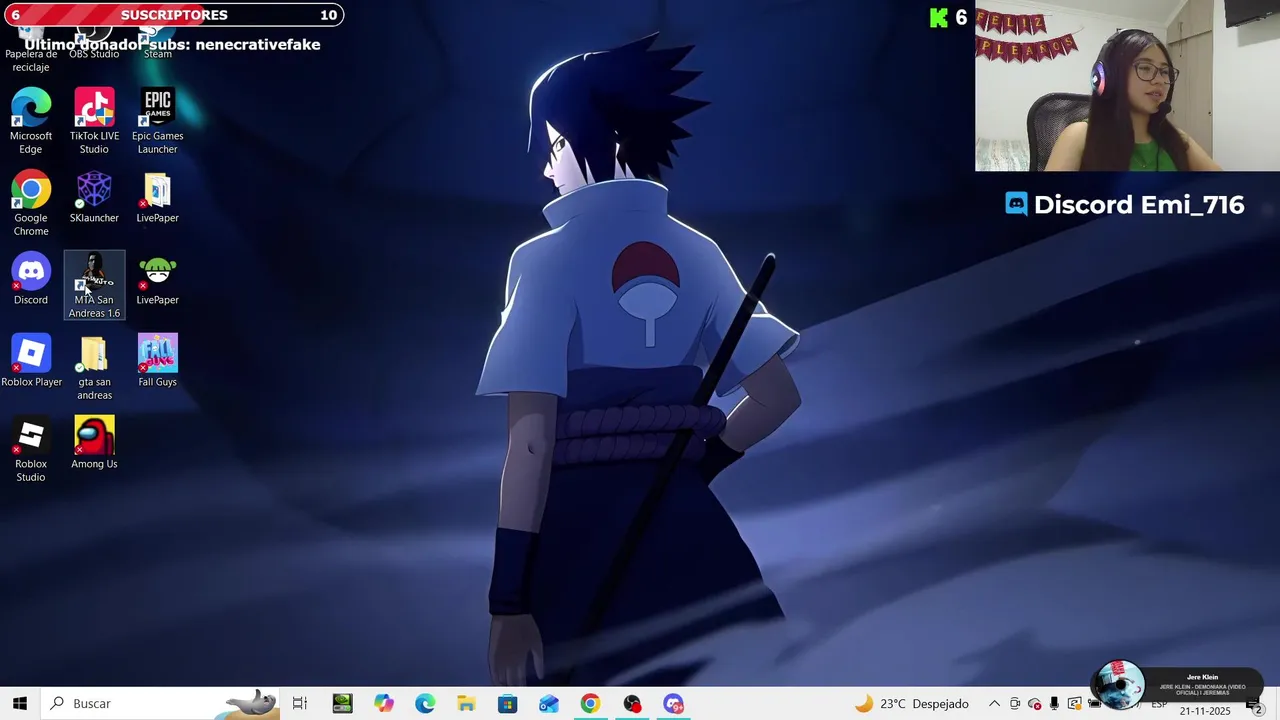Select the gta san andreas folder
The width and height of the screenshot is (1280, 720).
tap(94, 368)
